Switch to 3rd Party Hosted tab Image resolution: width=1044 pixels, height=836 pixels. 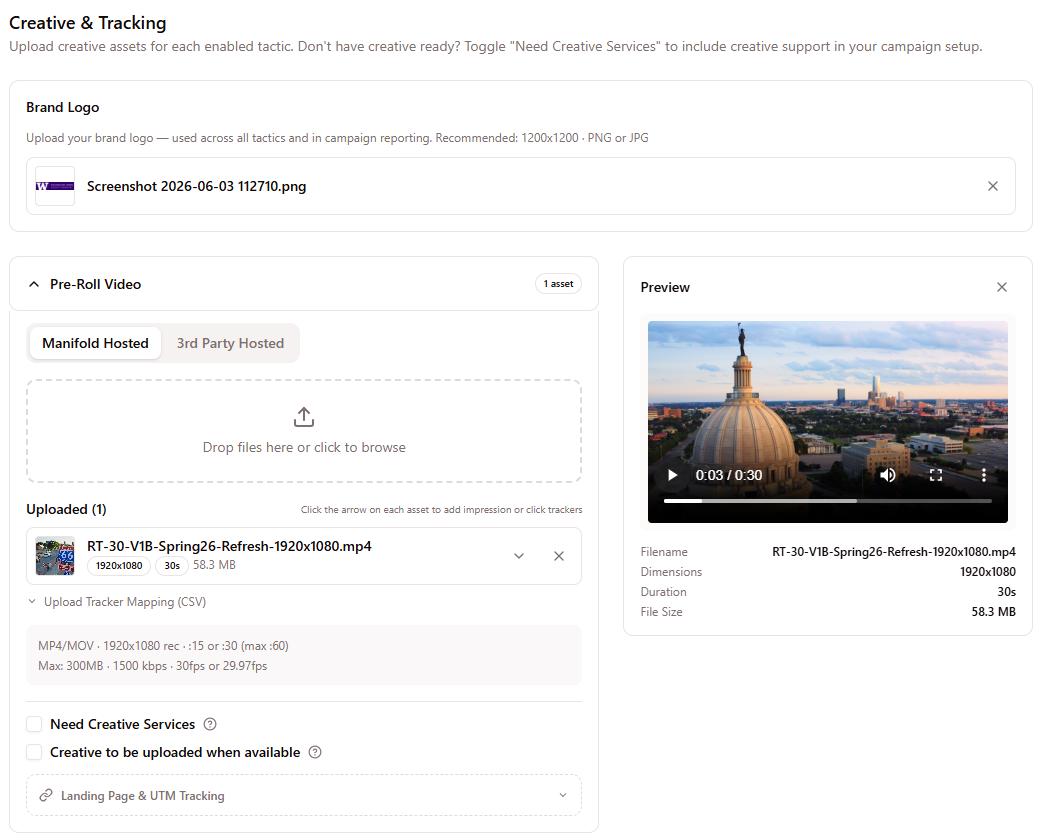[x=230, y=343]
